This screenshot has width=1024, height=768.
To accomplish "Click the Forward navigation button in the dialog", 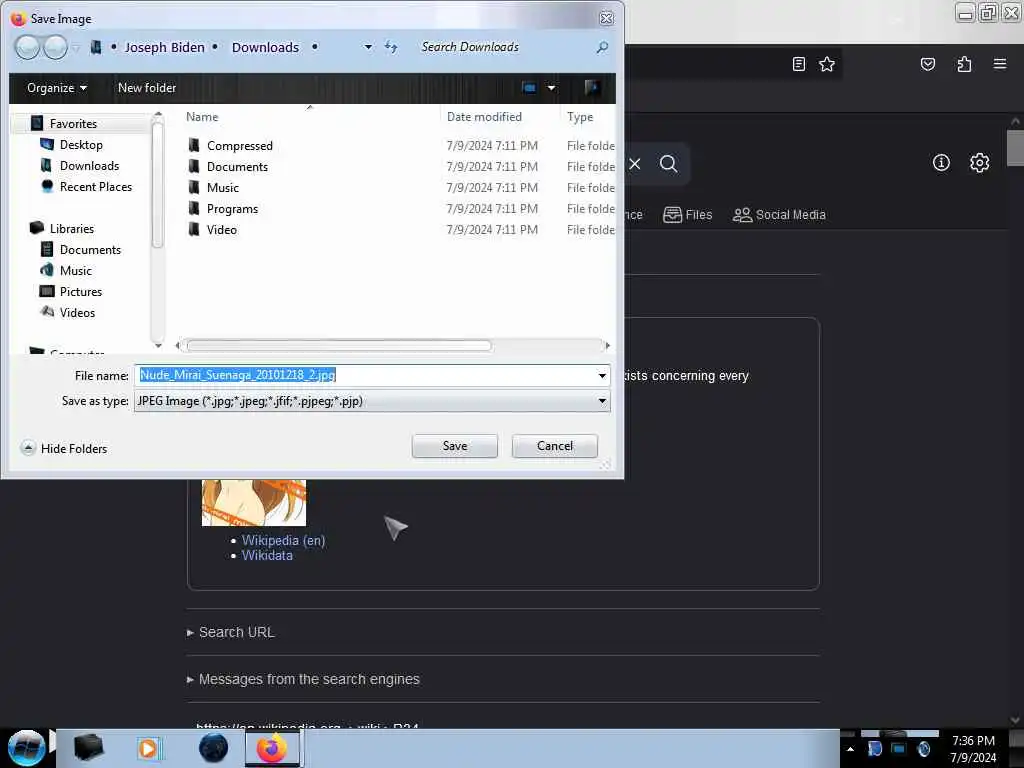I will (x=56, y=47).
